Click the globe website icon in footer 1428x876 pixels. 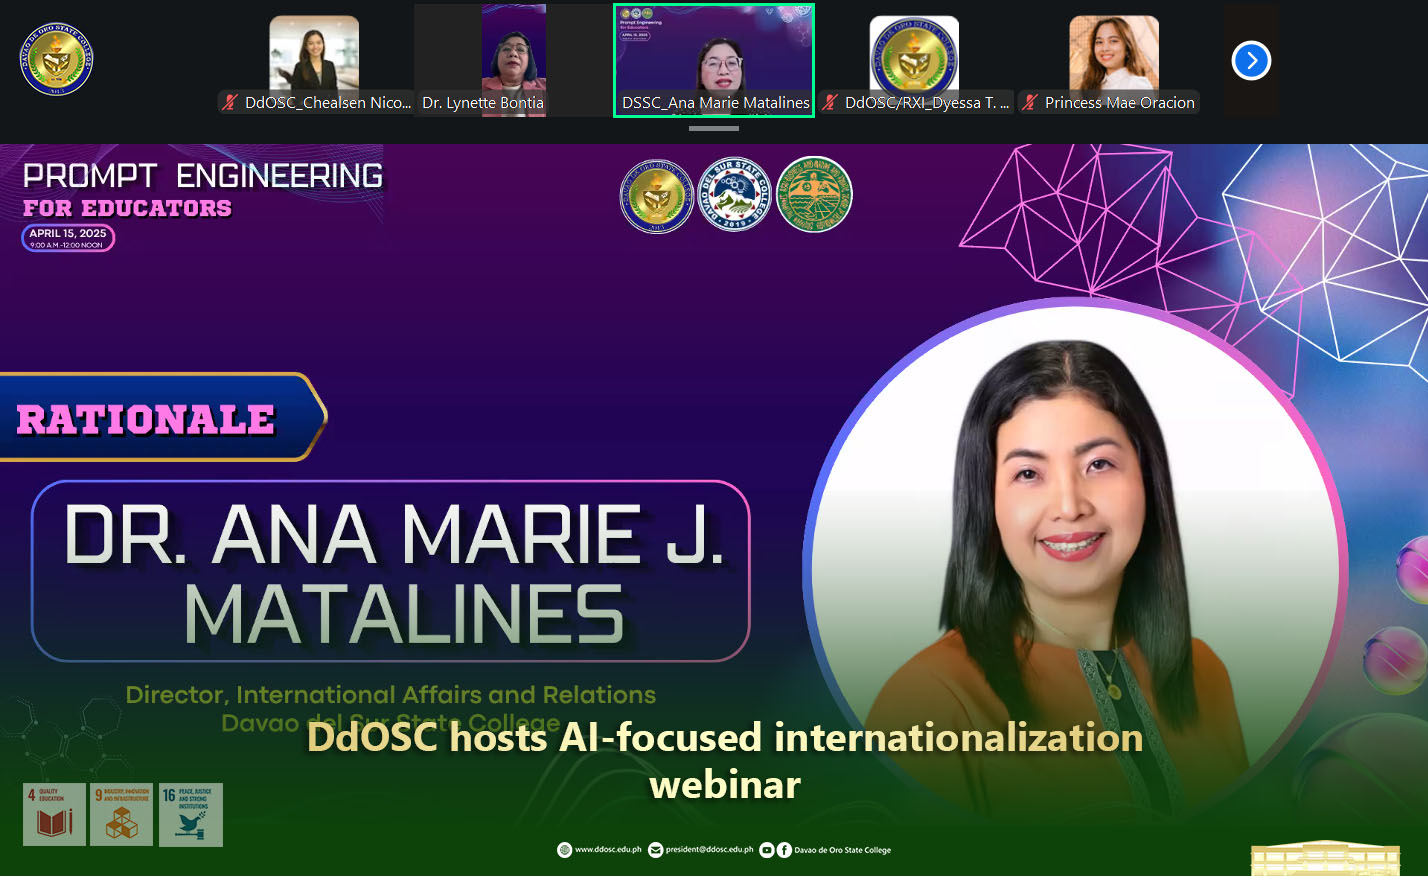click(x=565, y=850)
